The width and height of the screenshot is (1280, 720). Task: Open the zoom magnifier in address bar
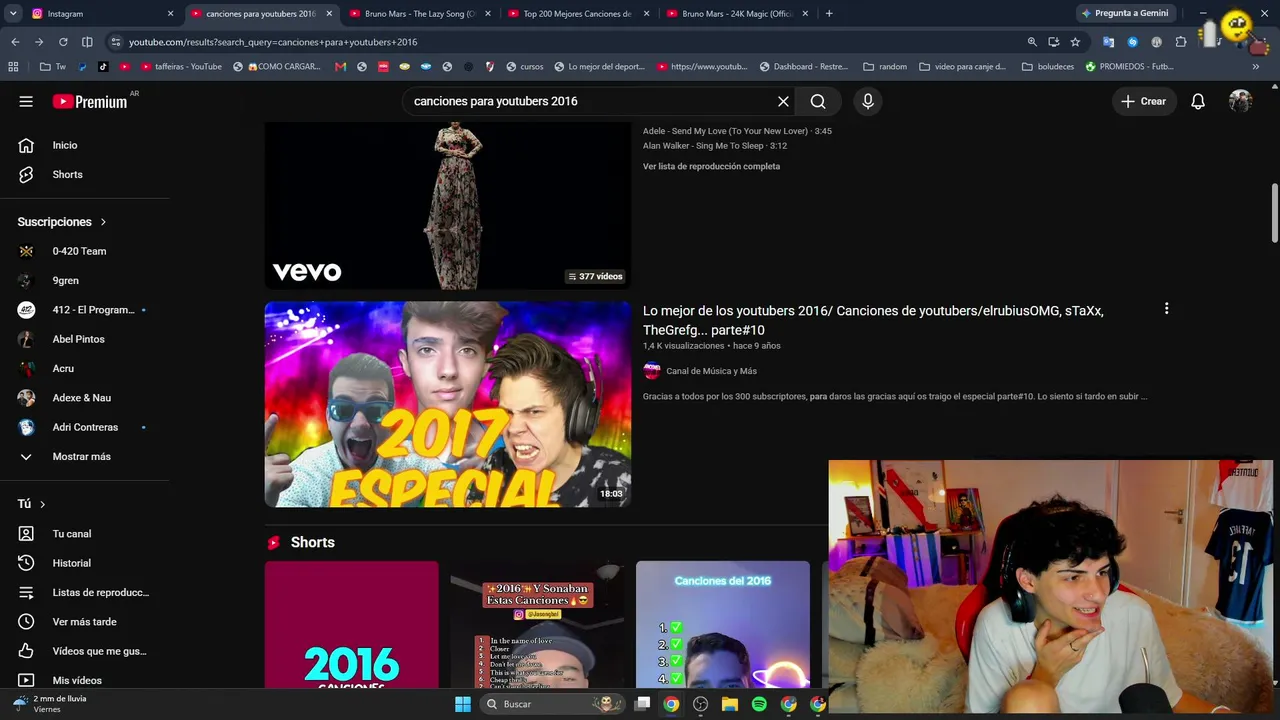pyautogui.click(x=1032, y=42)
